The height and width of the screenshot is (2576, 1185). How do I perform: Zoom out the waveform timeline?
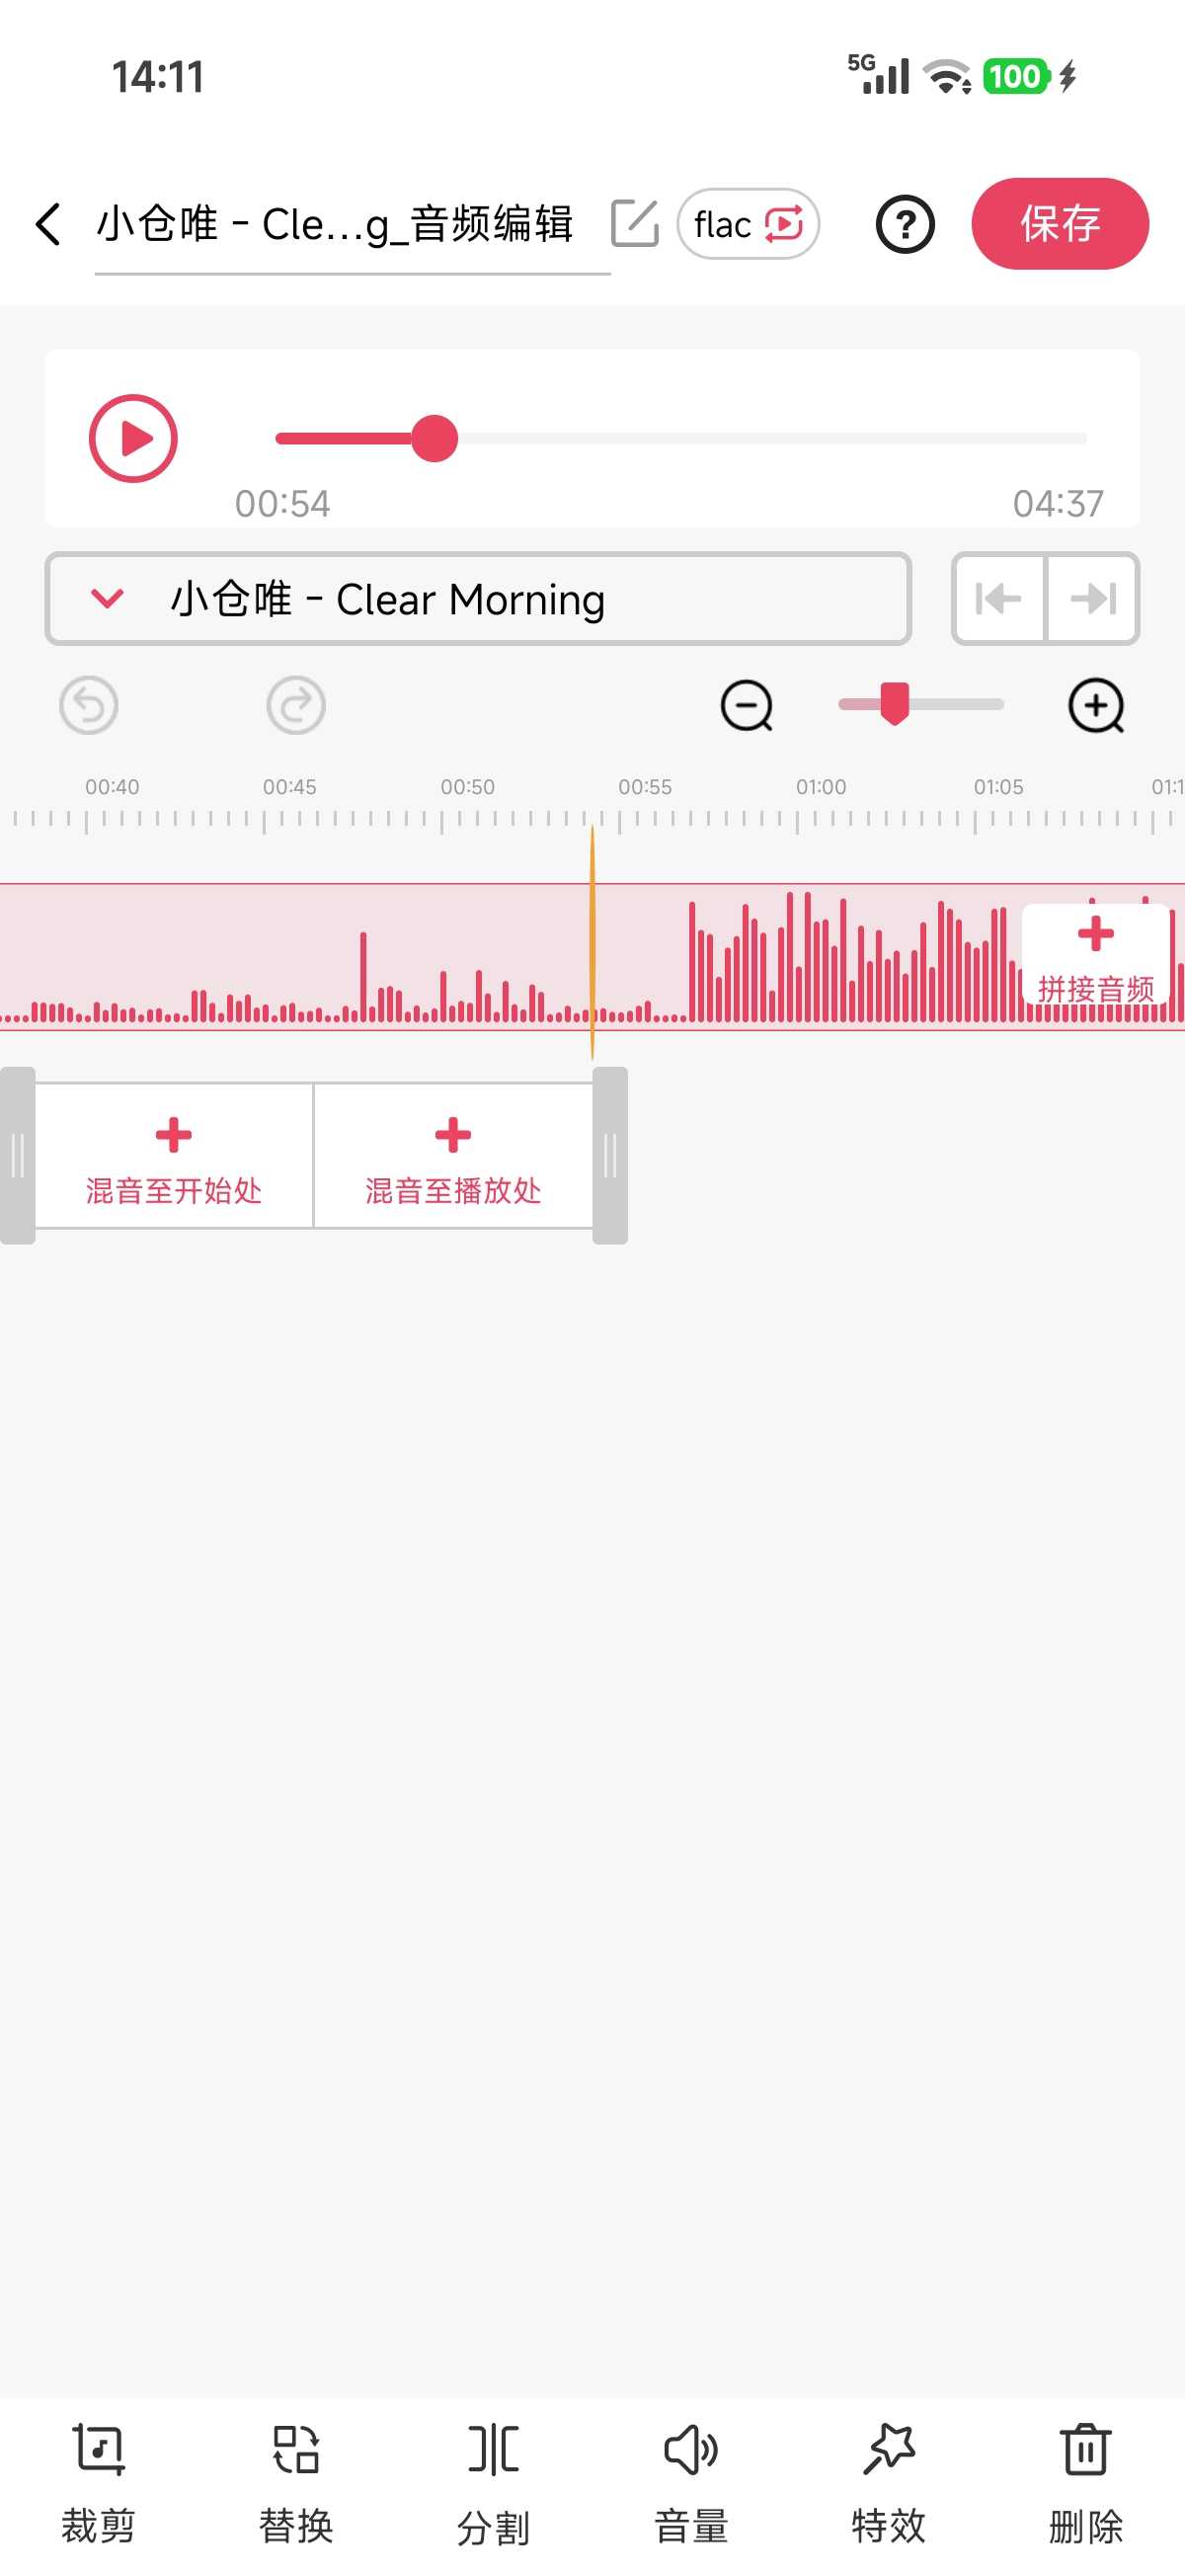pos(746,706)
